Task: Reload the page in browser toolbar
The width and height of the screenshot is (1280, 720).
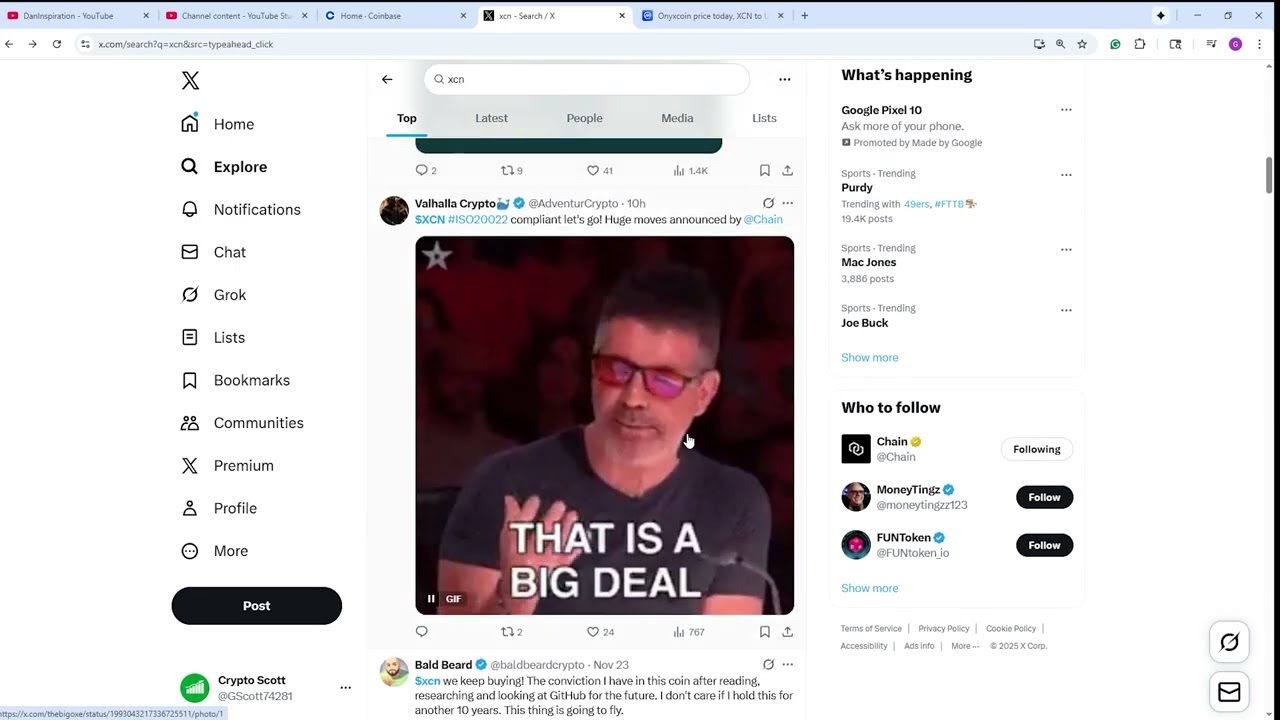Action: tap(57, 44)
